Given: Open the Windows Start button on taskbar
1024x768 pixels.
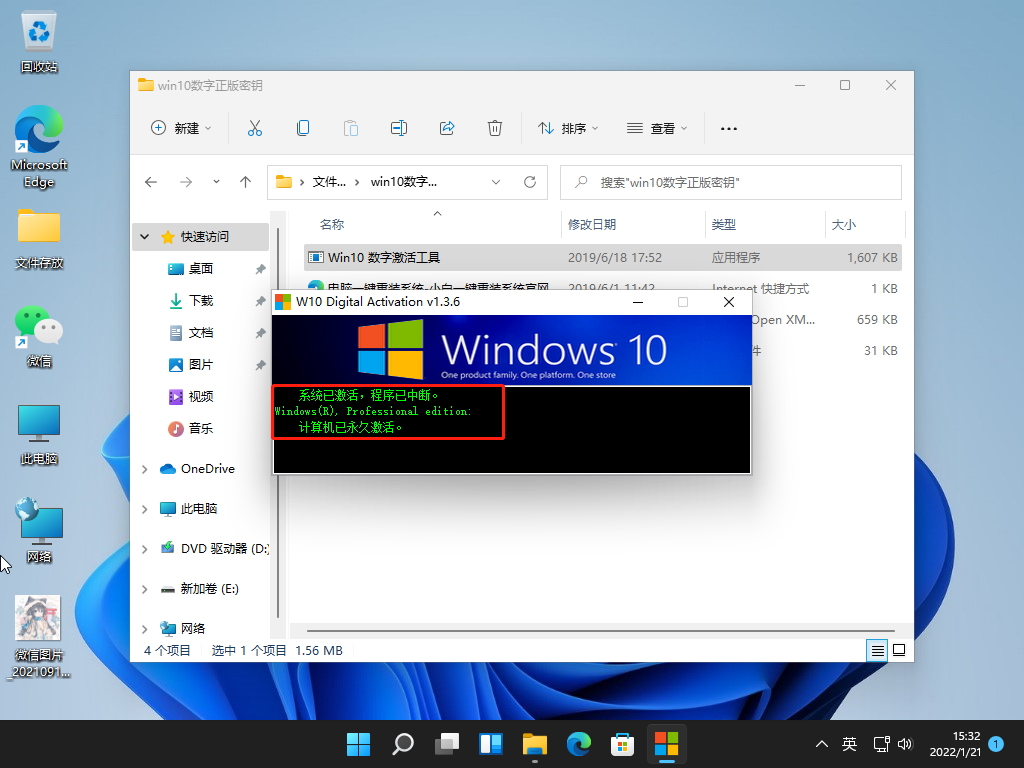Looking at the screenshot, I should point(357,744).
